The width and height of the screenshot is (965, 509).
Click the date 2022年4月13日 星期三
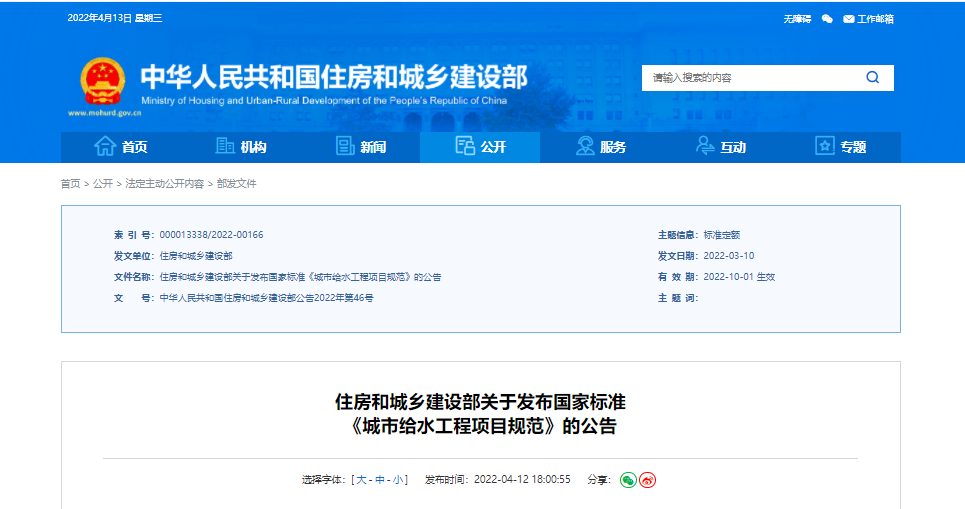click(x=115, y=18)
